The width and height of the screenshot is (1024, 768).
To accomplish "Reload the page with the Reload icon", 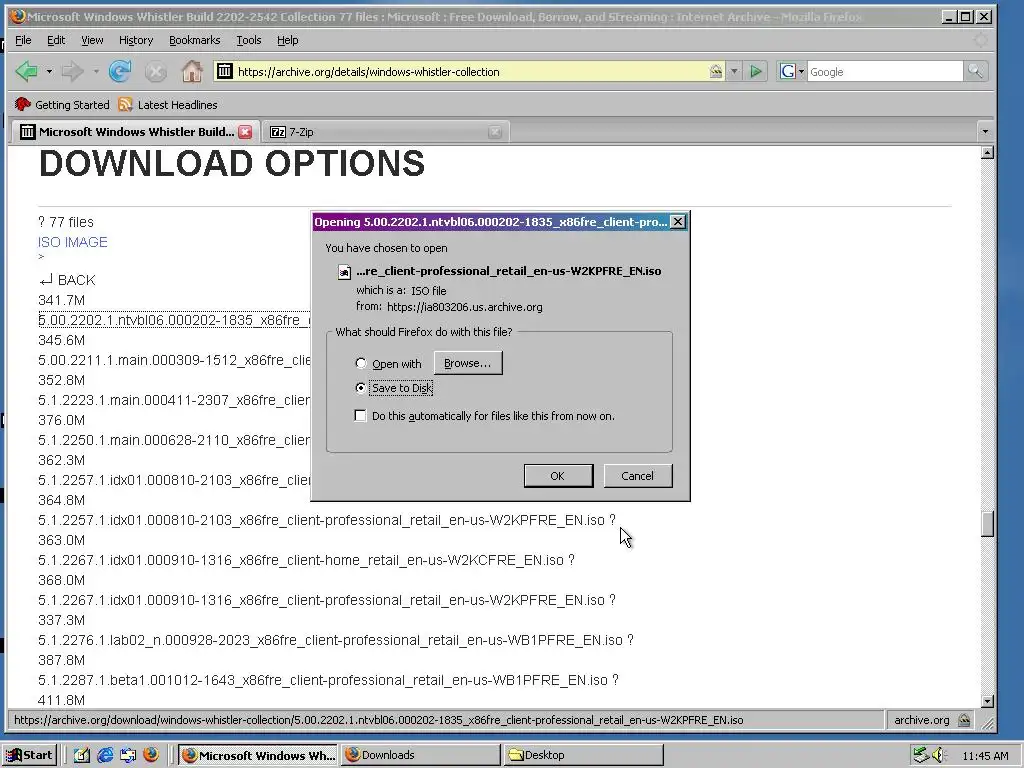I will (x=120, y=71).
